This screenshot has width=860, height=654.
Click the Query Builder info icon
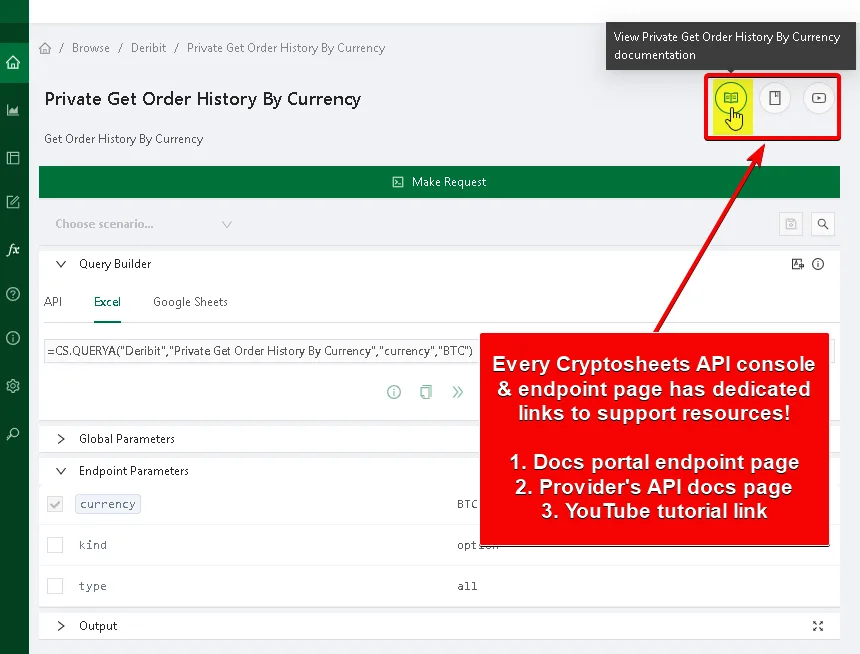818,264
